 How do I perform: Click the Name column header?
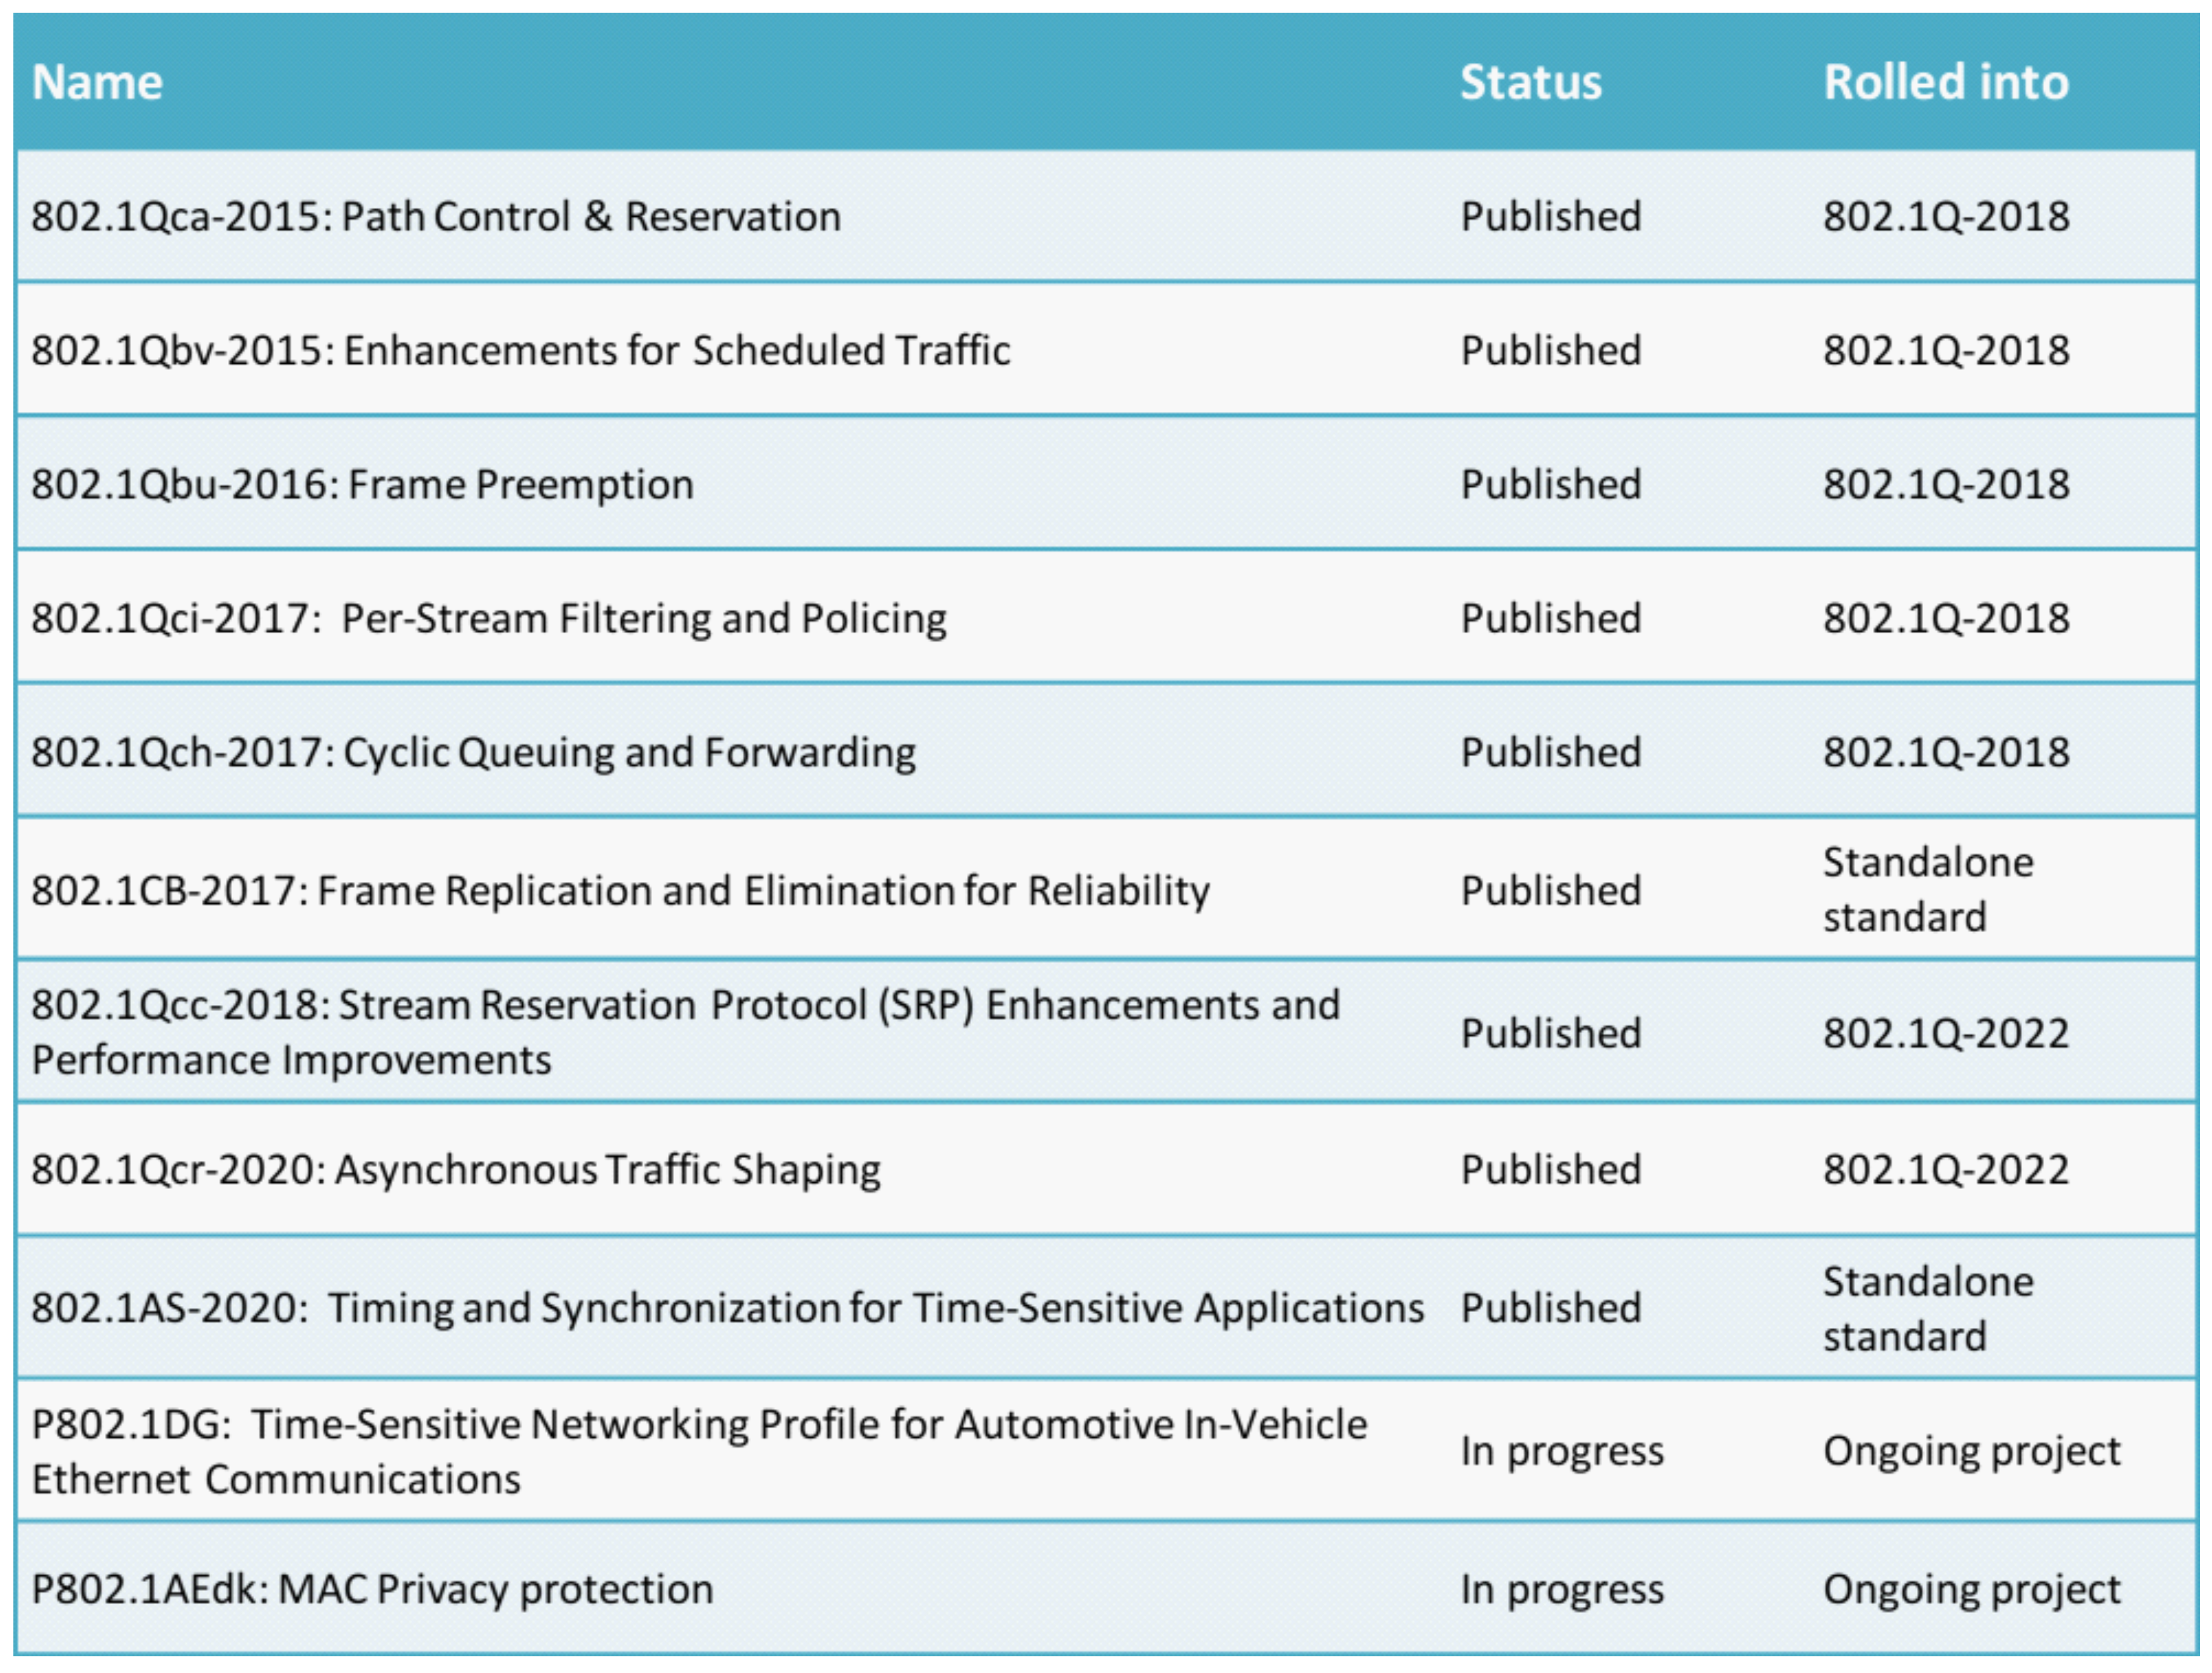[97, 82]
